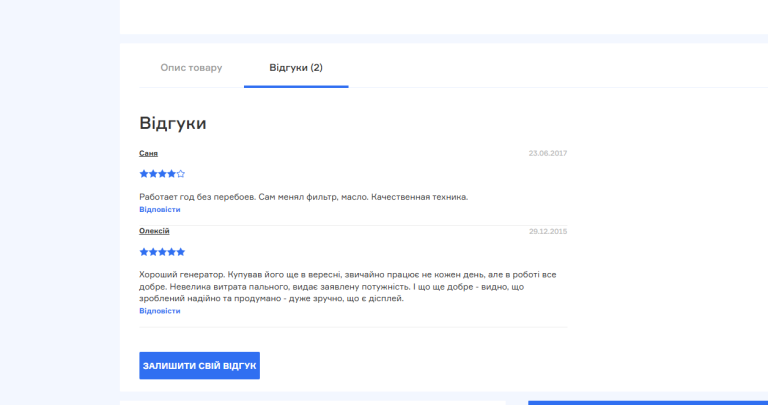The height and width of the screenshot is (405, 768).
Task: Click the Відгуки section heading
Action: [173, 123]
